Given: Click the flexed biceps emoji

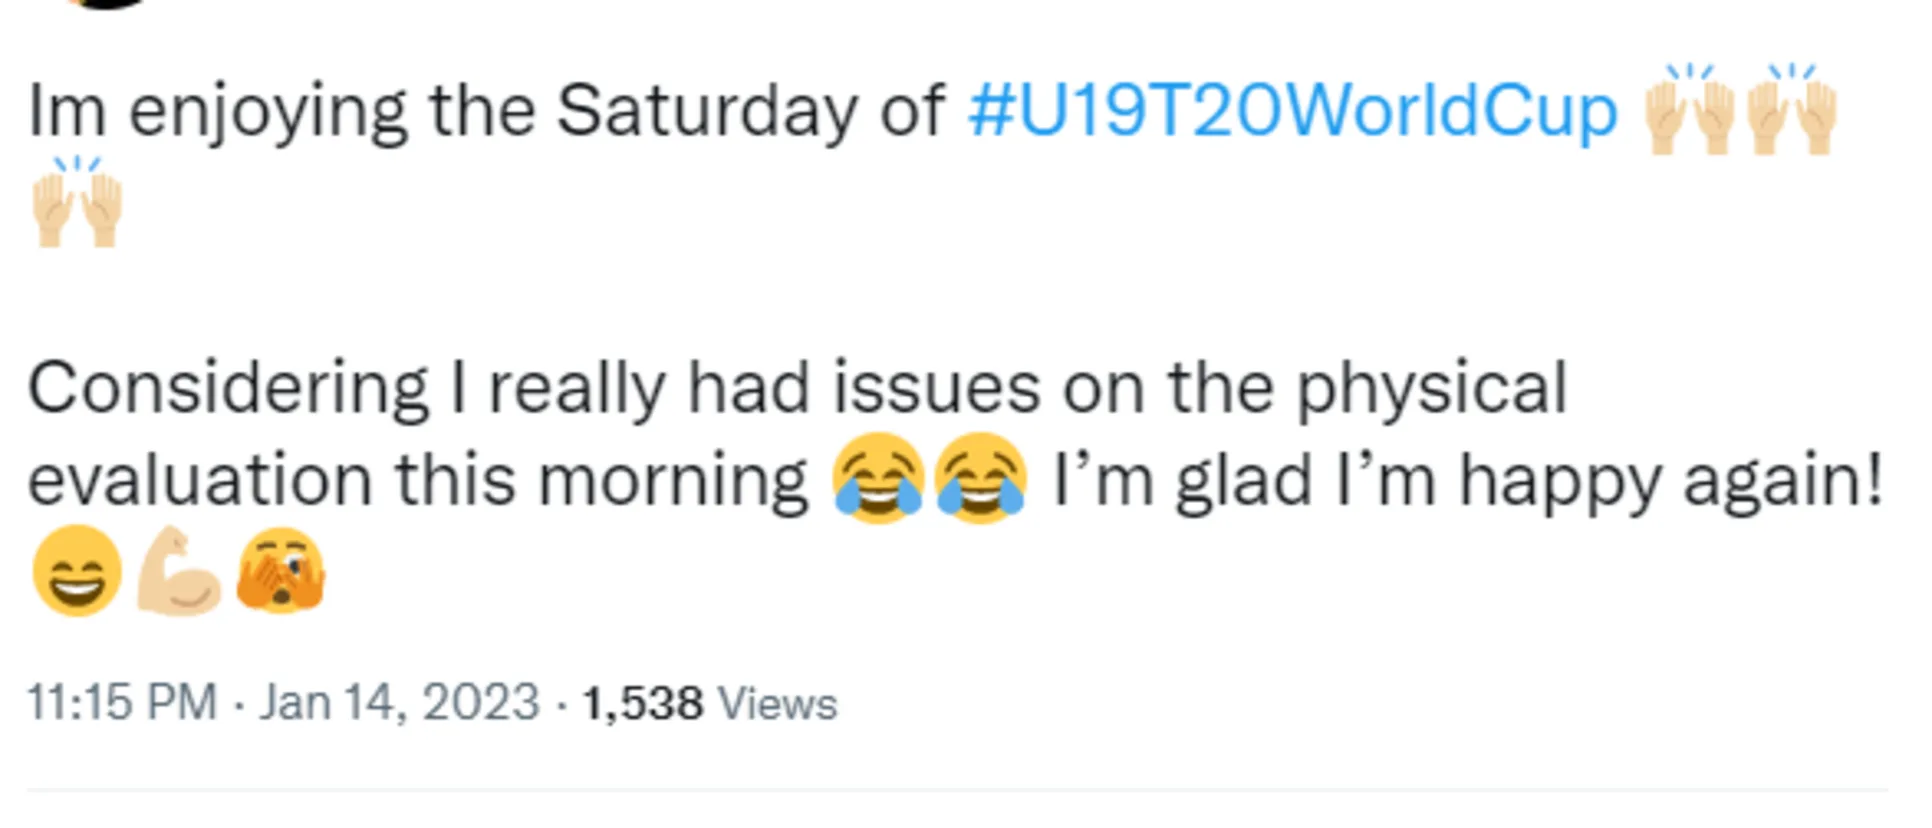Looking at the screenshot, I should point(179,570).
